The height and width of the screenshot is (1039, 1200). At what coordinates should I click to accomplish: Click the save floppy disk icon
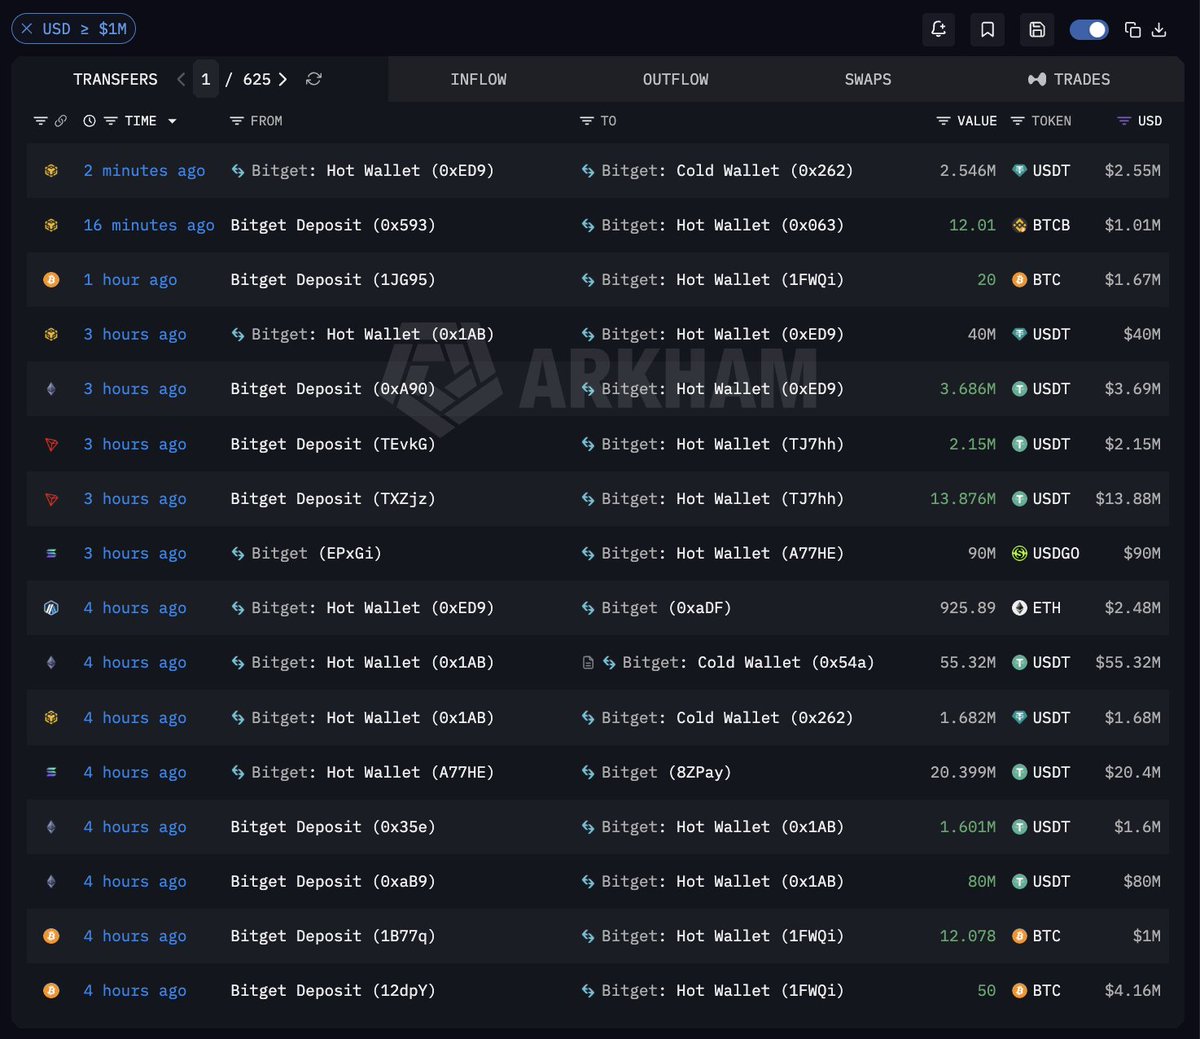click(x=1037, y=29)
